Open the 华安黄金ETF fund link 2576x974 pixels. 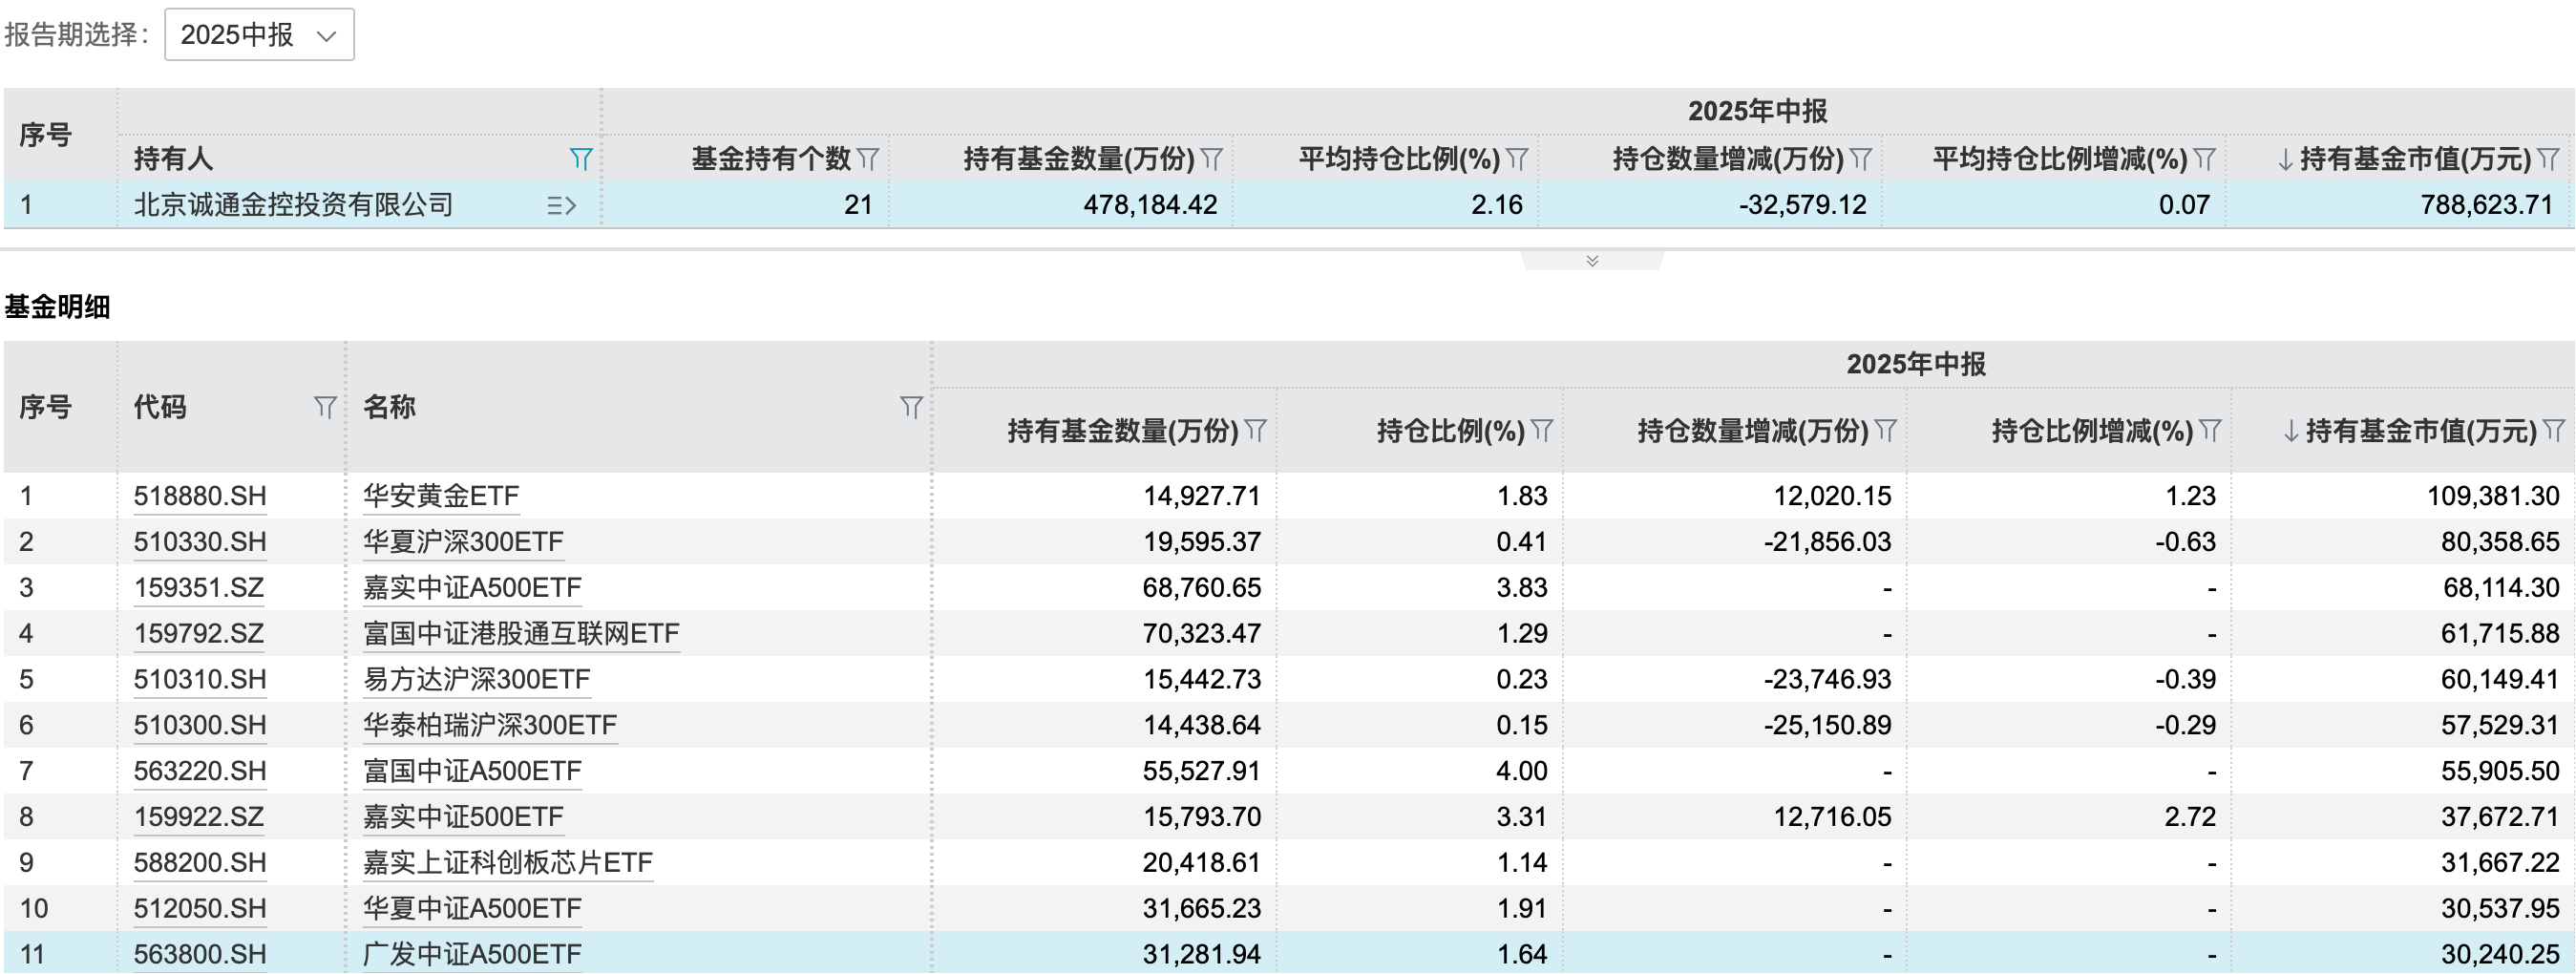pos(441,496)
